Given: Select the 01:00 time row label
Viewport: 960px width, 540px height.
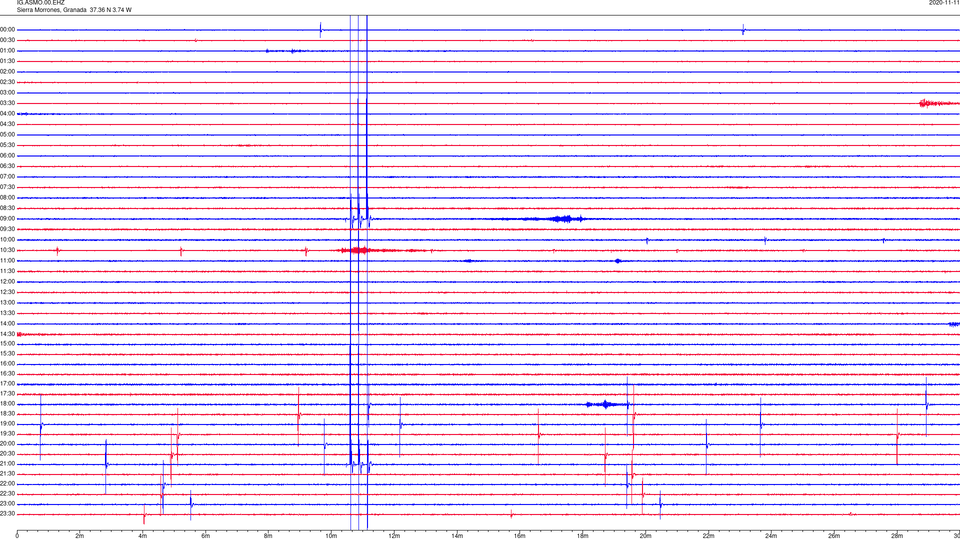Looking at the screenshot, I should [8, 51].
